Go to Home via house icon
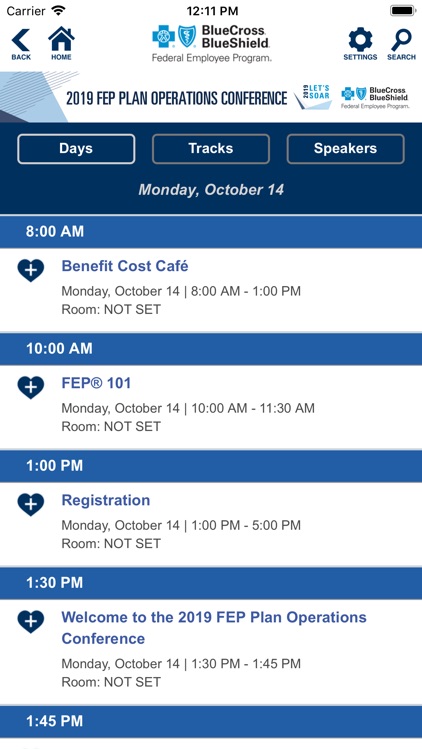Screen dimensions: 422x750 coord(61,44)
